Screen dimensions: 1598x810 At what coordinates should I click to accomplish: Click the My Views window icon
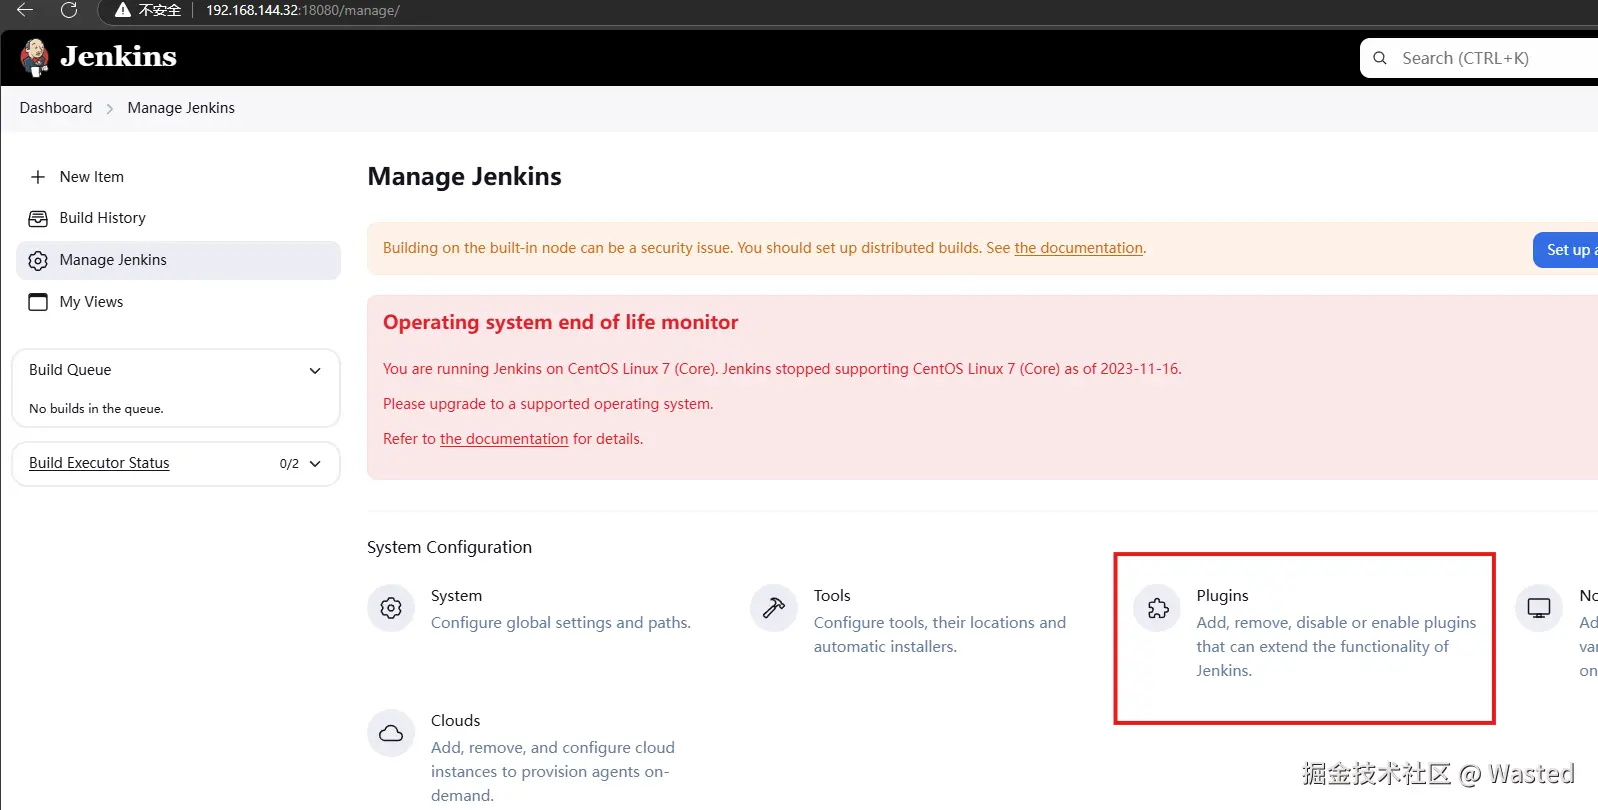38,302
